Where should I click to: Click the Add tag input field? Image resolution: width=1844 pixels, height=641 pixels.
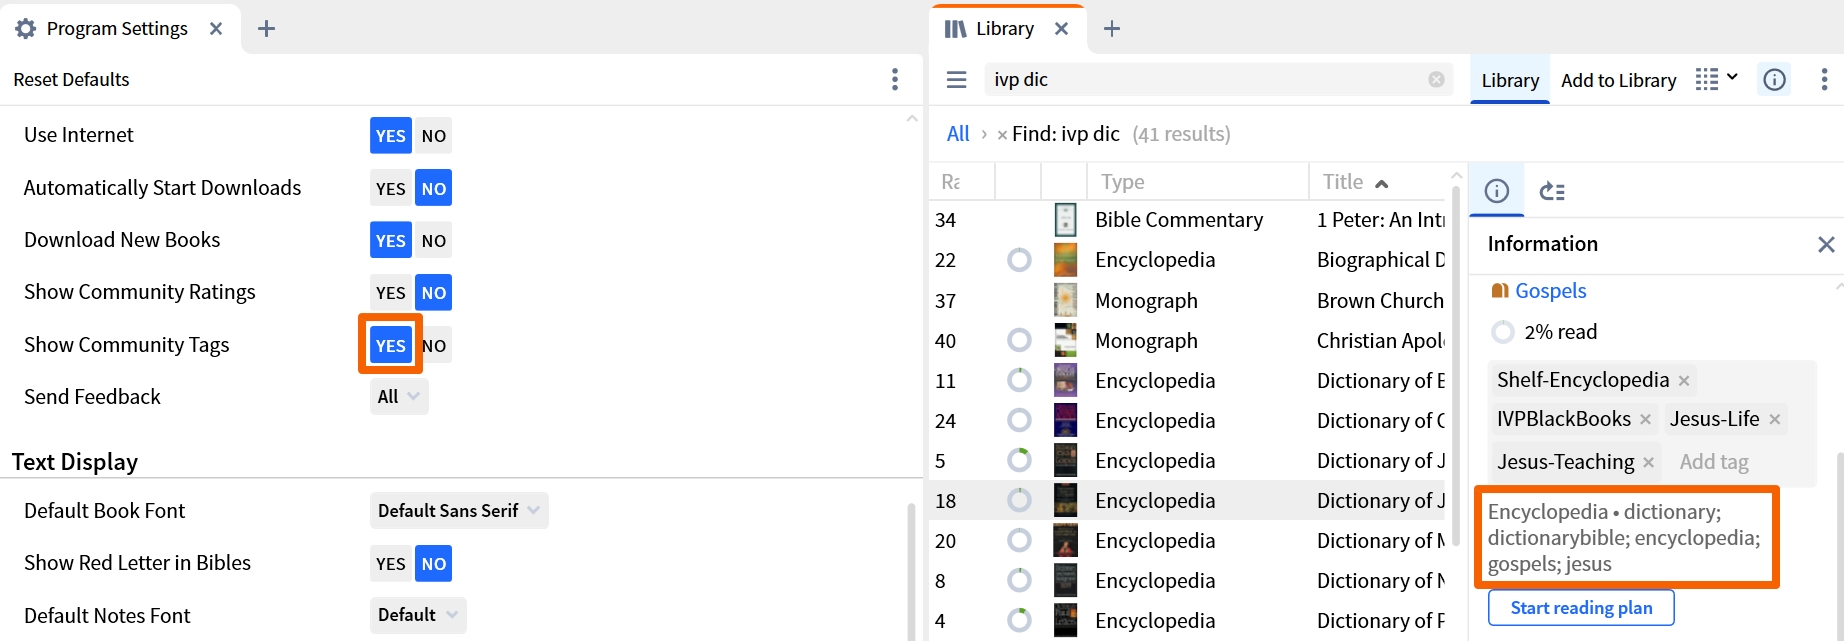[x=1740, y=462]
